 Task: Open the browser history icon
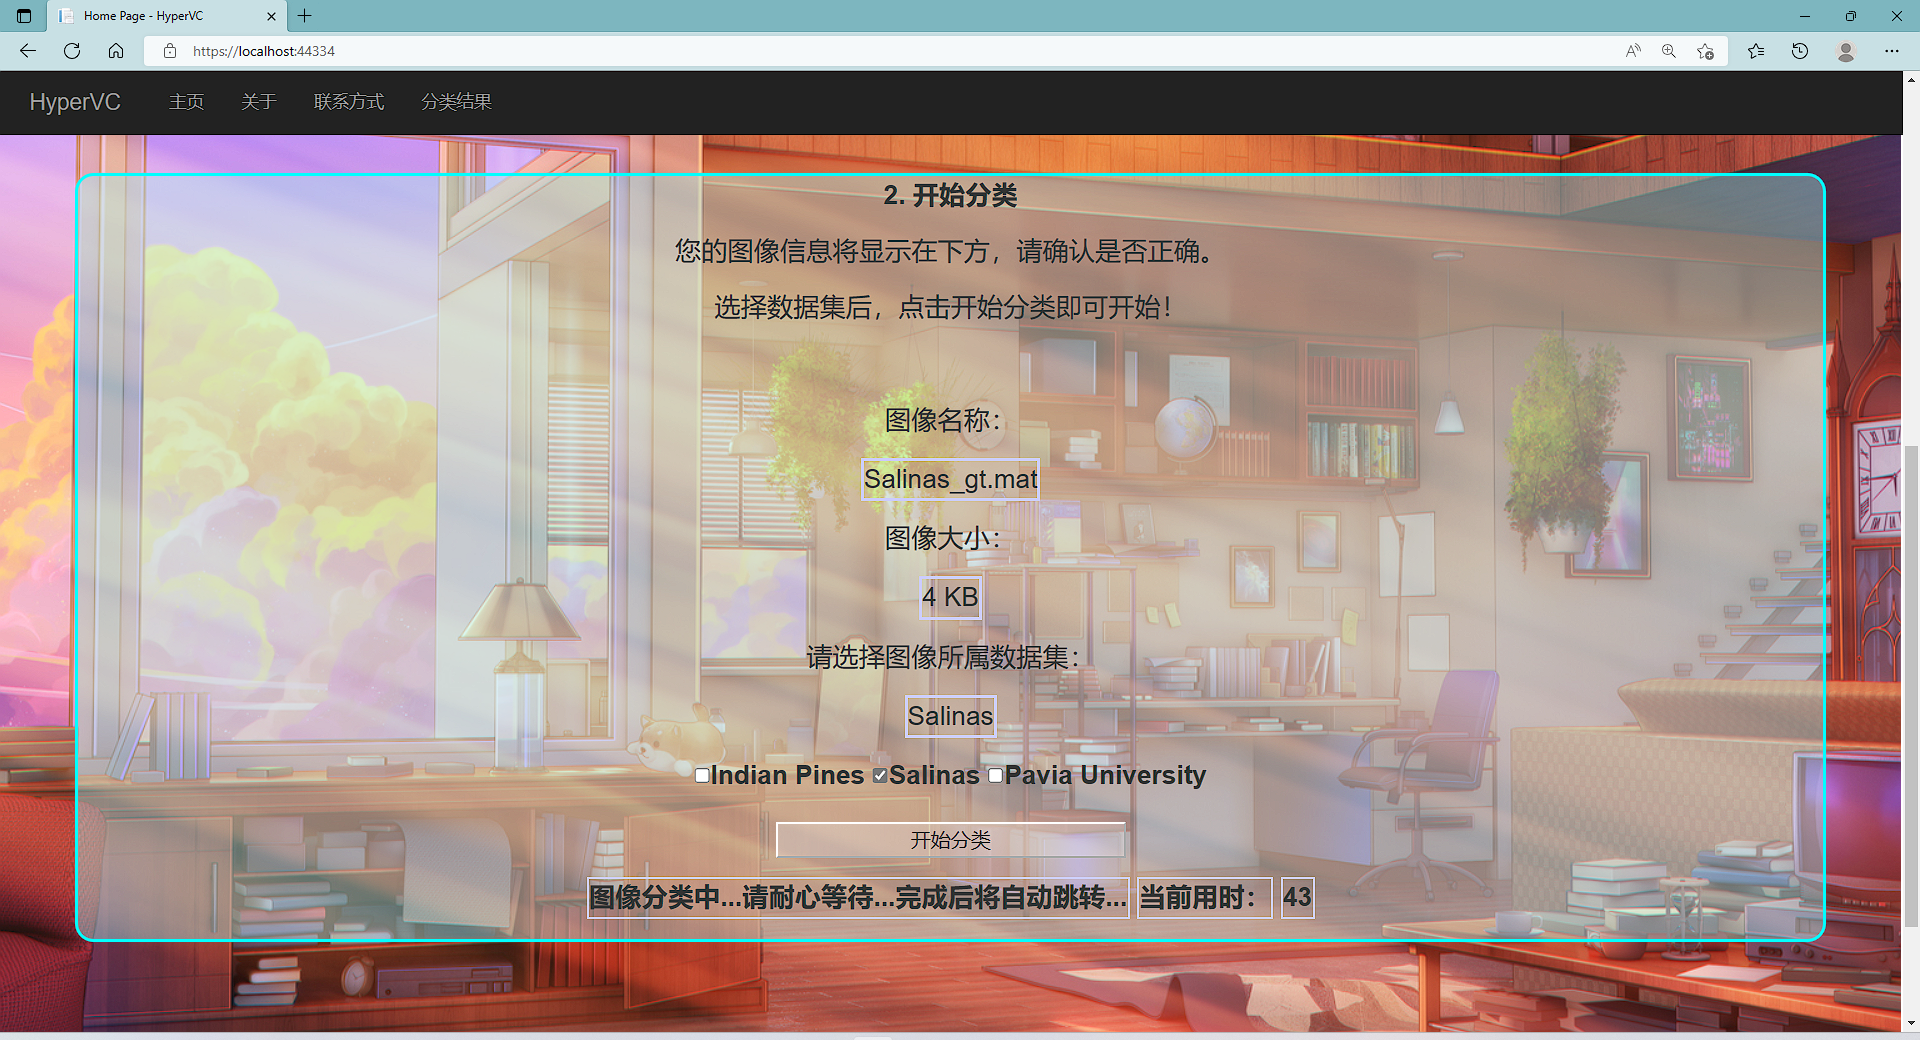(1800, 51)
